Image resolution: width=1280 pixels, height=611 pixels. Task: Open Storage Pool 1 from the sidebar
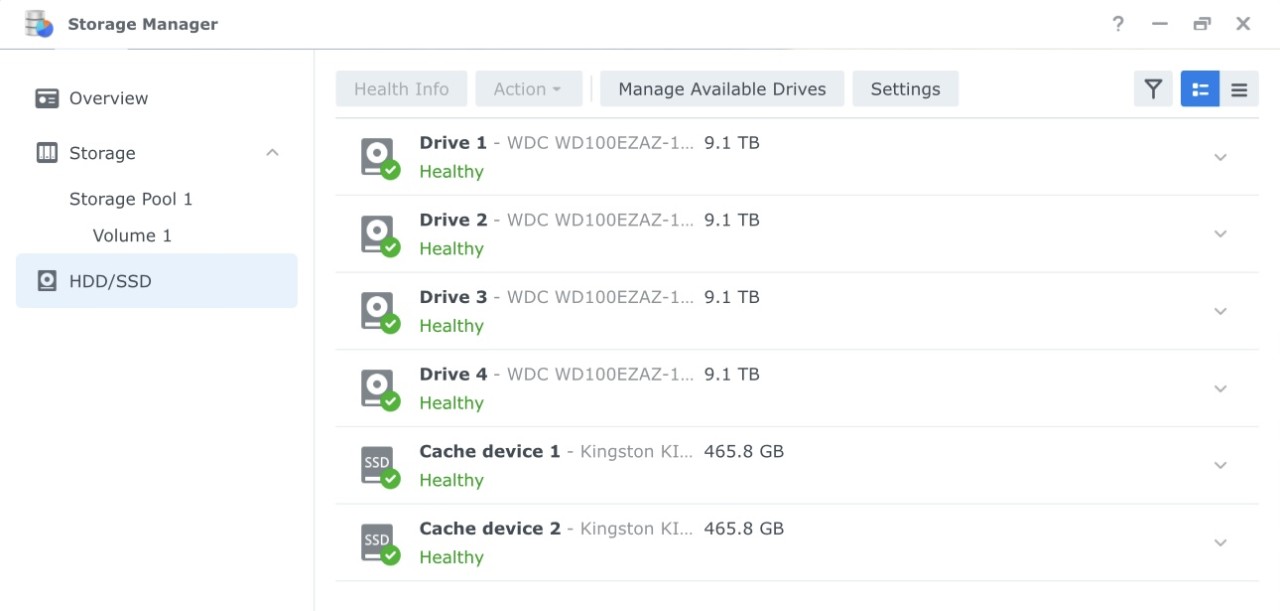(x=131, y=198)
